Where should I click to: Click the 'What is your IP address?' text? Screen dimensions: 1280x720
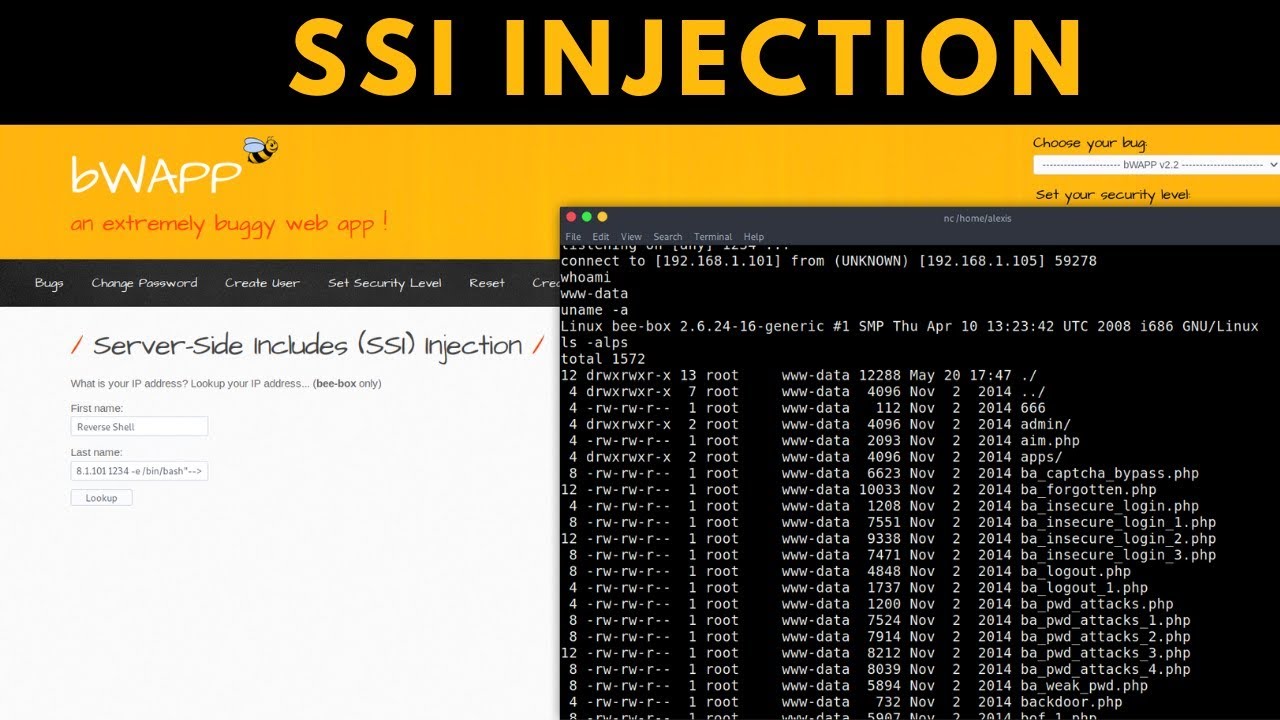tap(225, 384)
